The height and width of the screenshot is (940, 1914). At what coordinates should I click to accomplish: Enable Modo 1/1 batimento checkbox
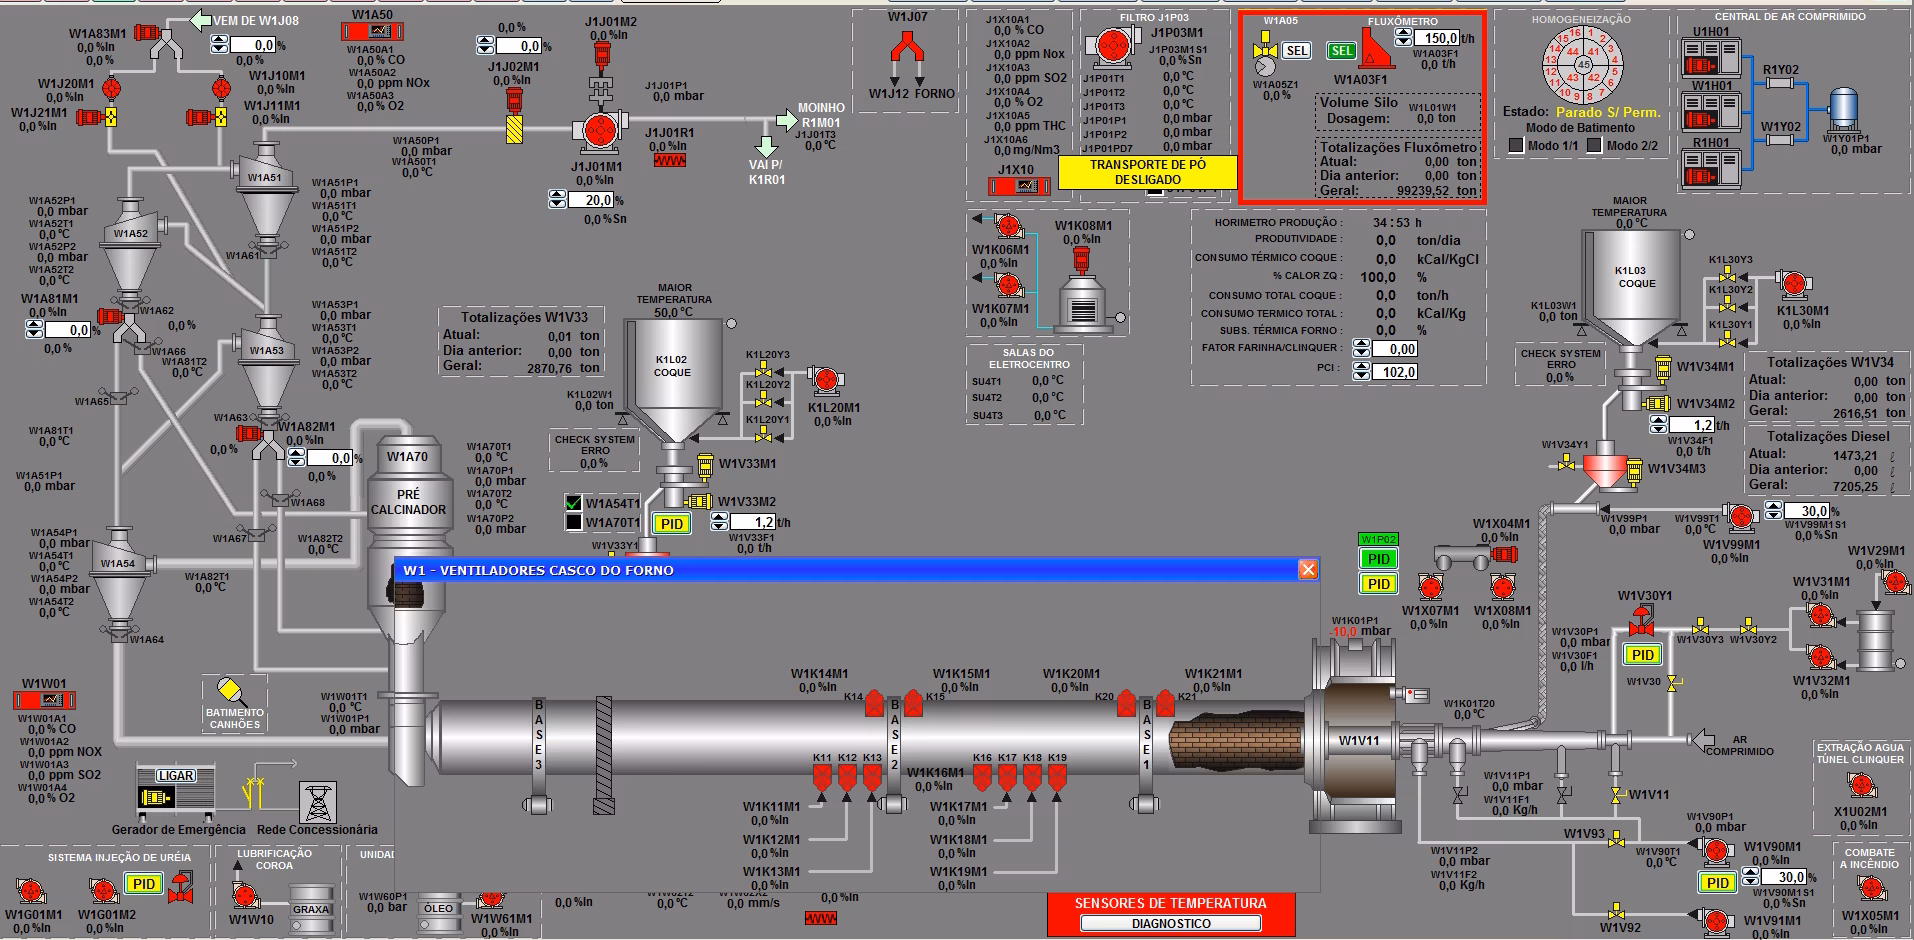(x=1516, y=146)
